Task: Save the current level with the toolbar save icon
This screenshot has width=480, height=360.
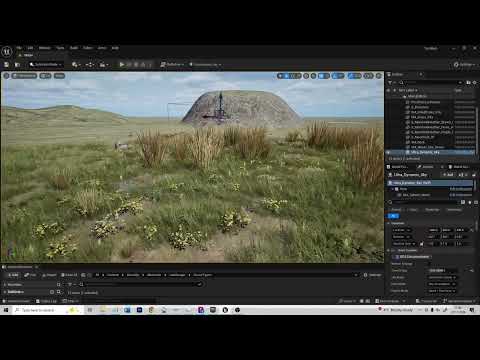Action: (x=7, y=65)
